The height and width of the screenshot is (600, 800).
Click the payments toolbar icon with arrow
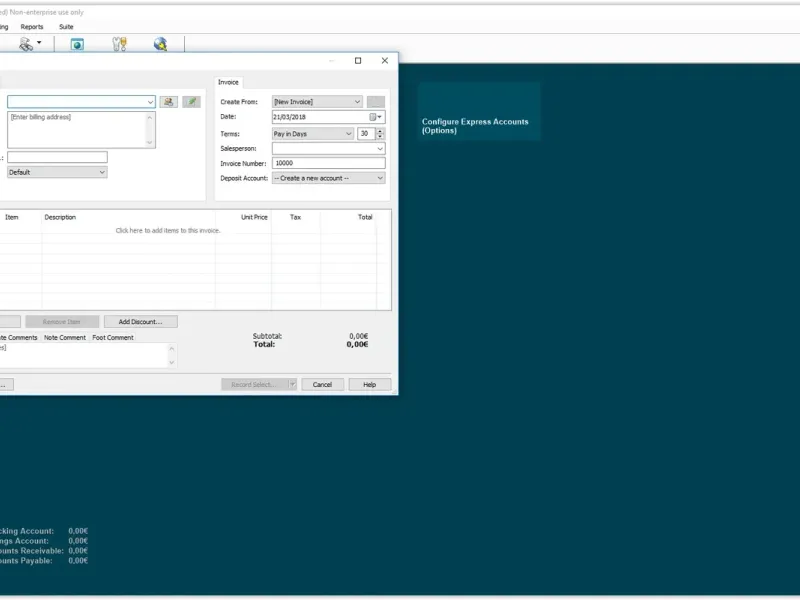click(29, 44)
